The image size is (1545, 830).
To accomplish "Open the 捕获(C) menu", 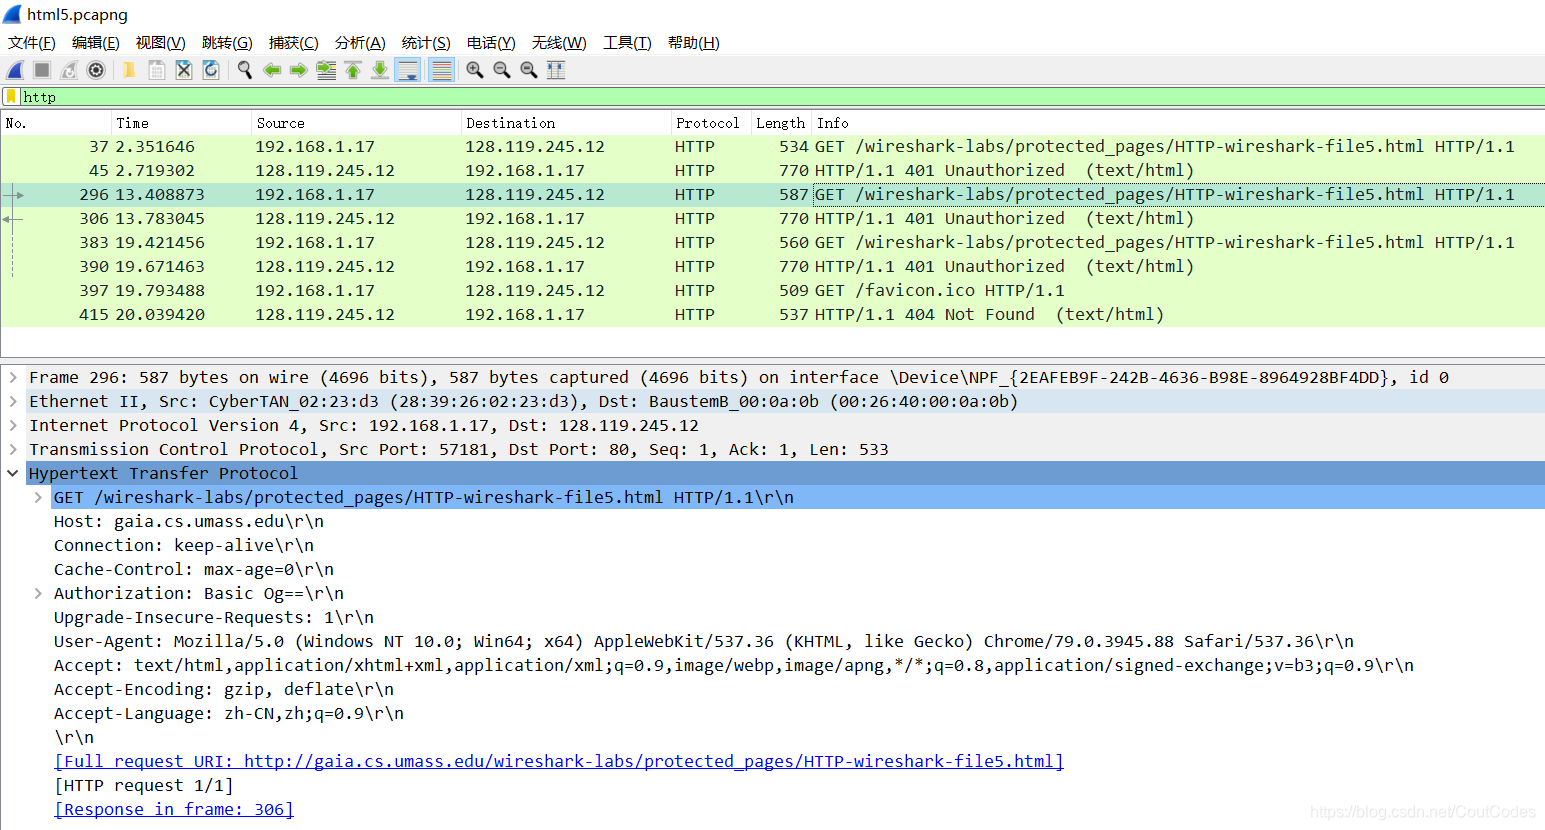I will point(294,43).
